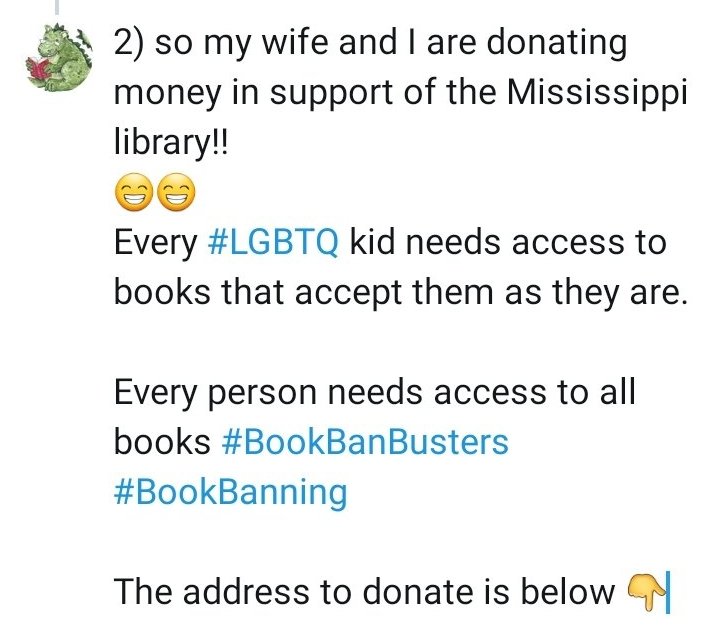Place cursor at blue text caret
The height and width of the screenshot is (625, 715).
pos(668,592)
